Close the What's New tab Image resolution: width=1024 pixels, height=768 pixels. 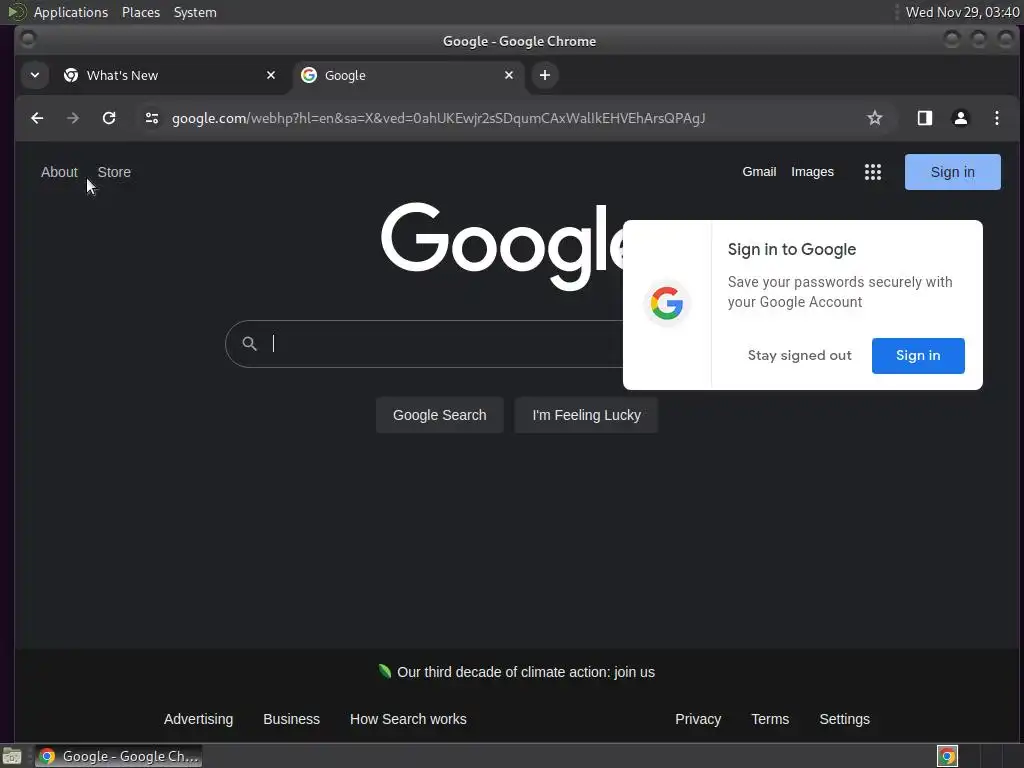click(271, 75)
